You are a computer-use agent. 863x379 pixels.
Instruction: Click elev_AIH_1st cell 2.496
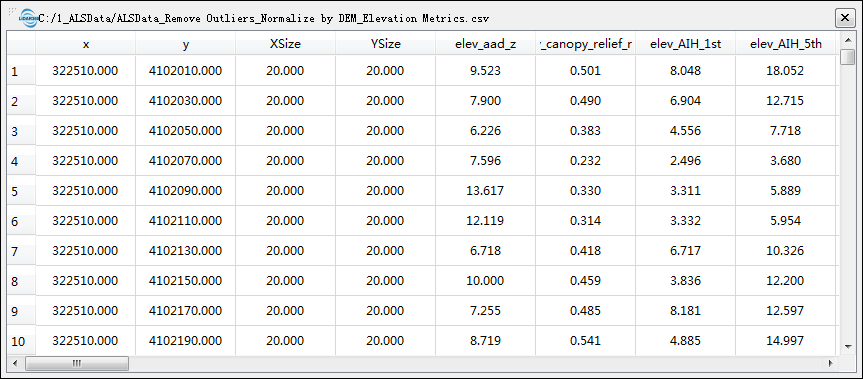point(685,161)
